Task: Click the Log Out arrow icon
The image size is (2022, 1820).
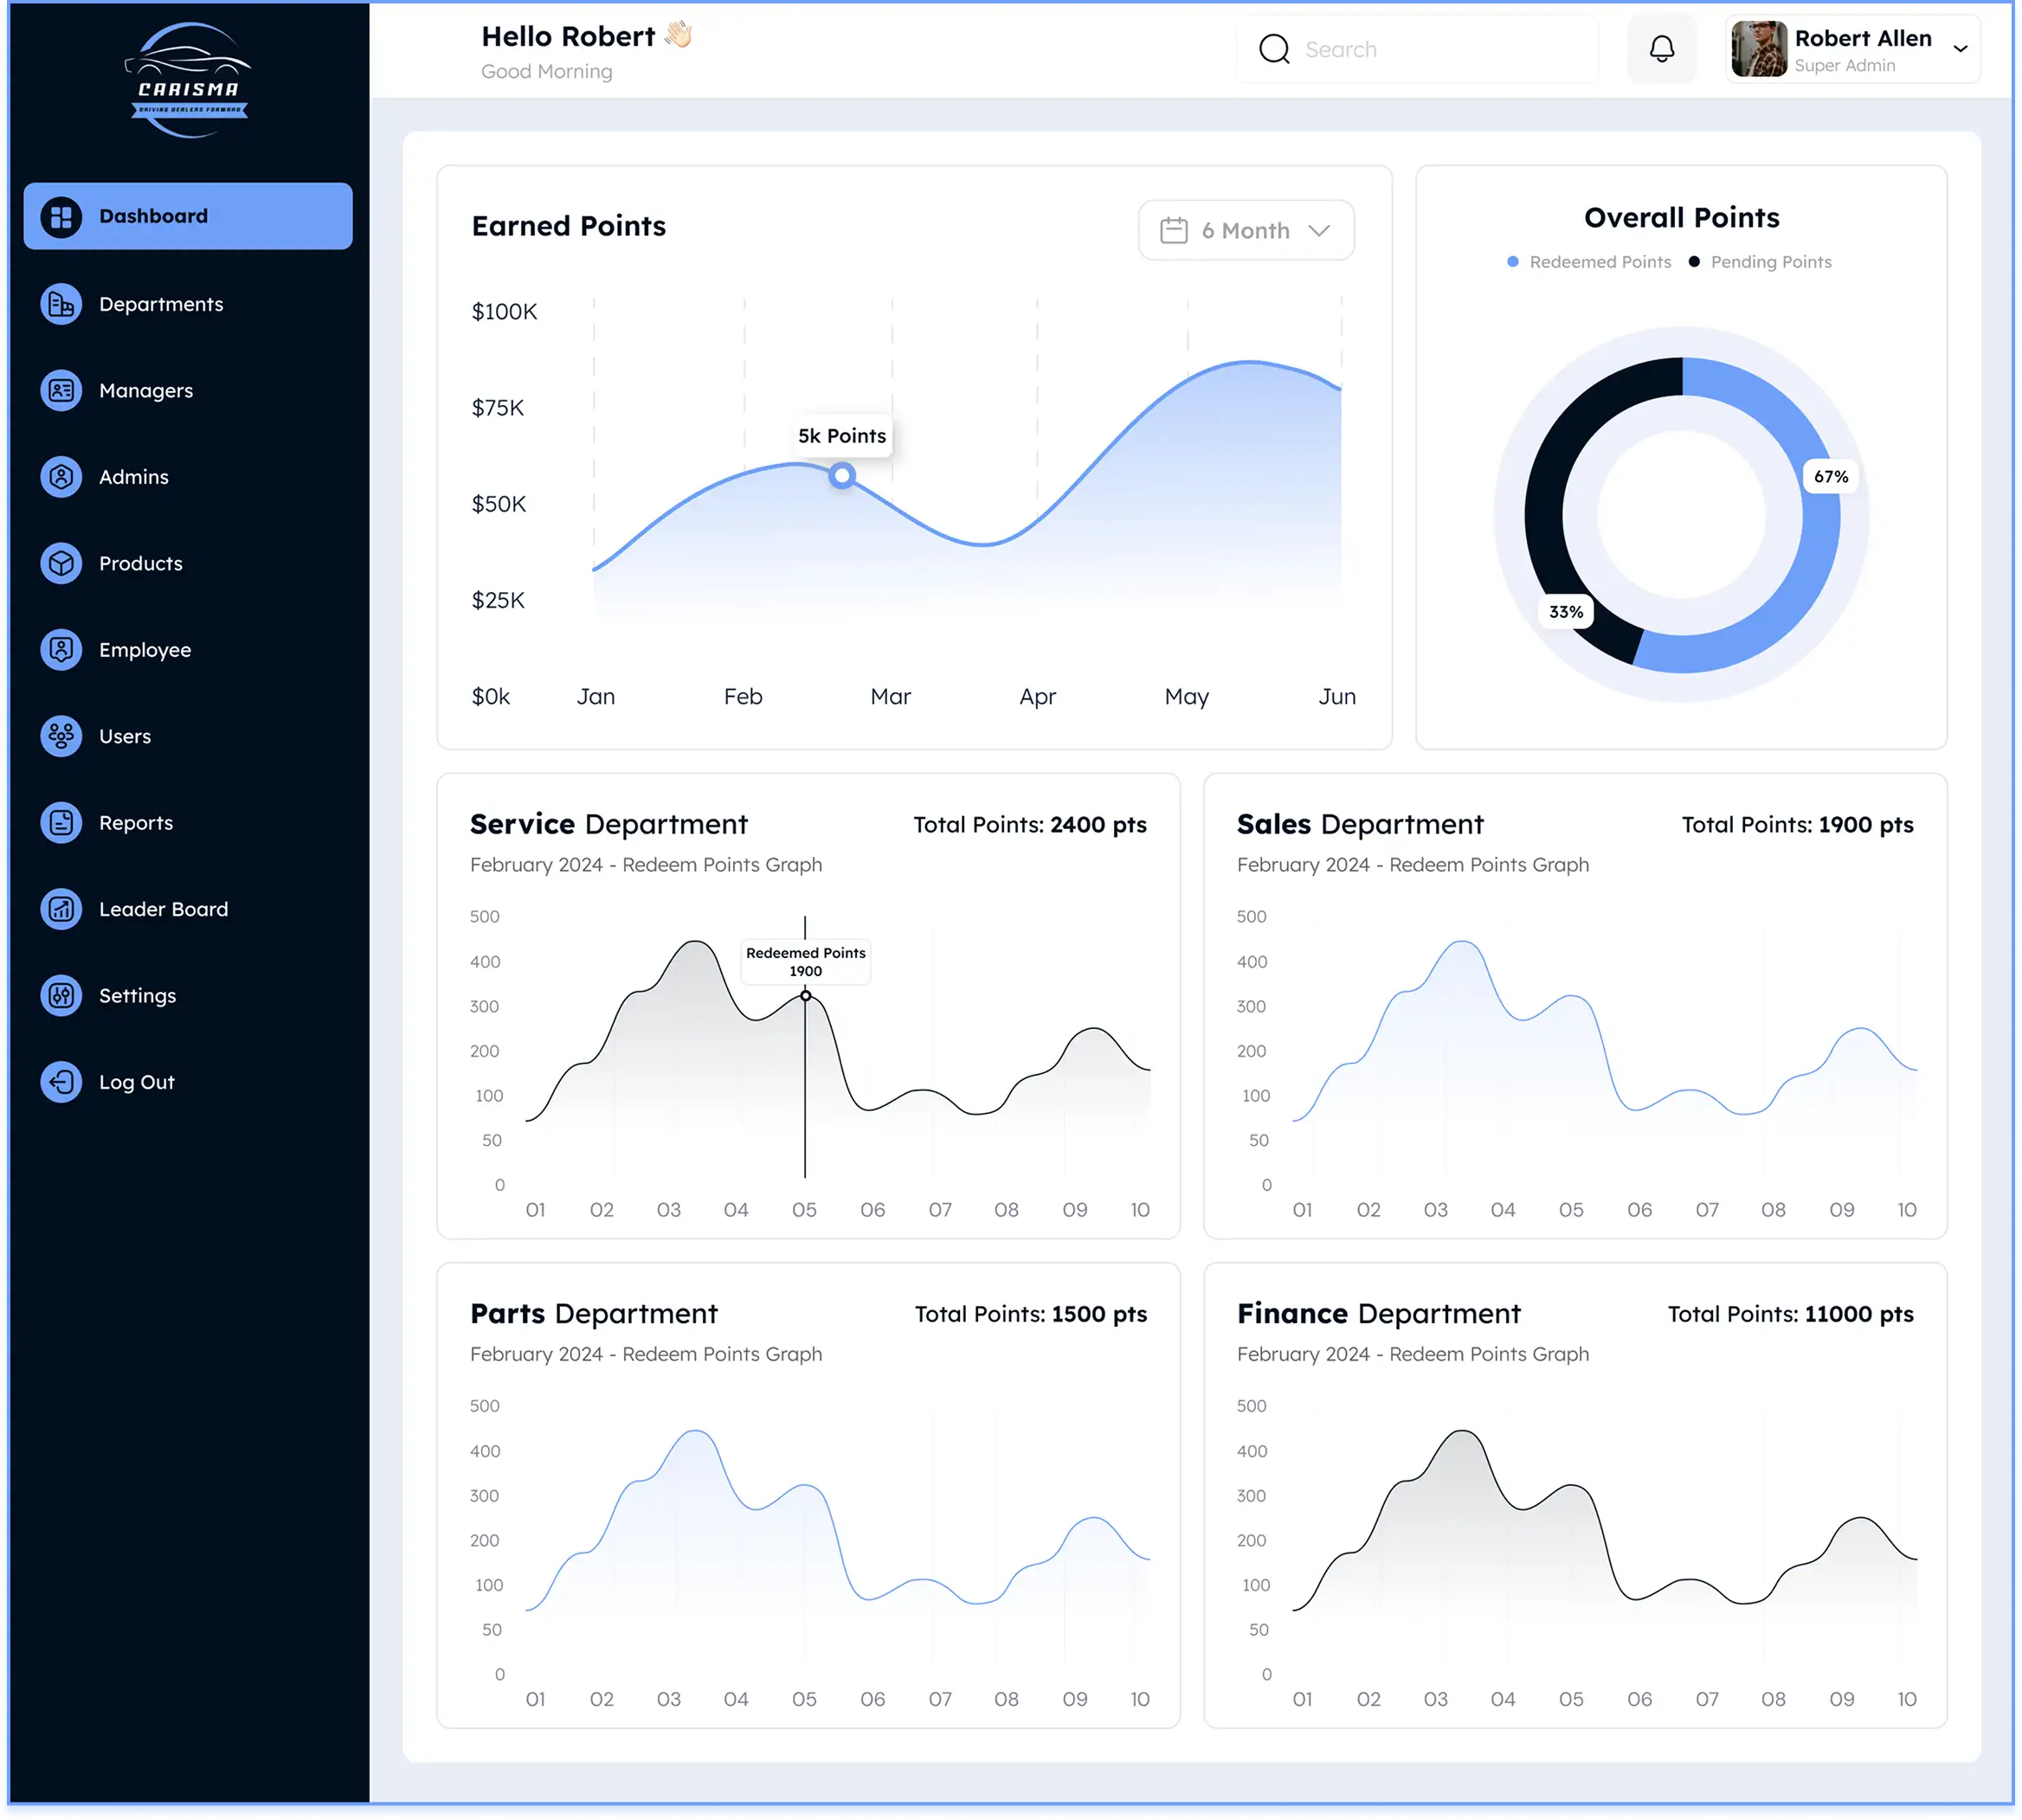Action: pyautogui.click(x=61, y=1082)
